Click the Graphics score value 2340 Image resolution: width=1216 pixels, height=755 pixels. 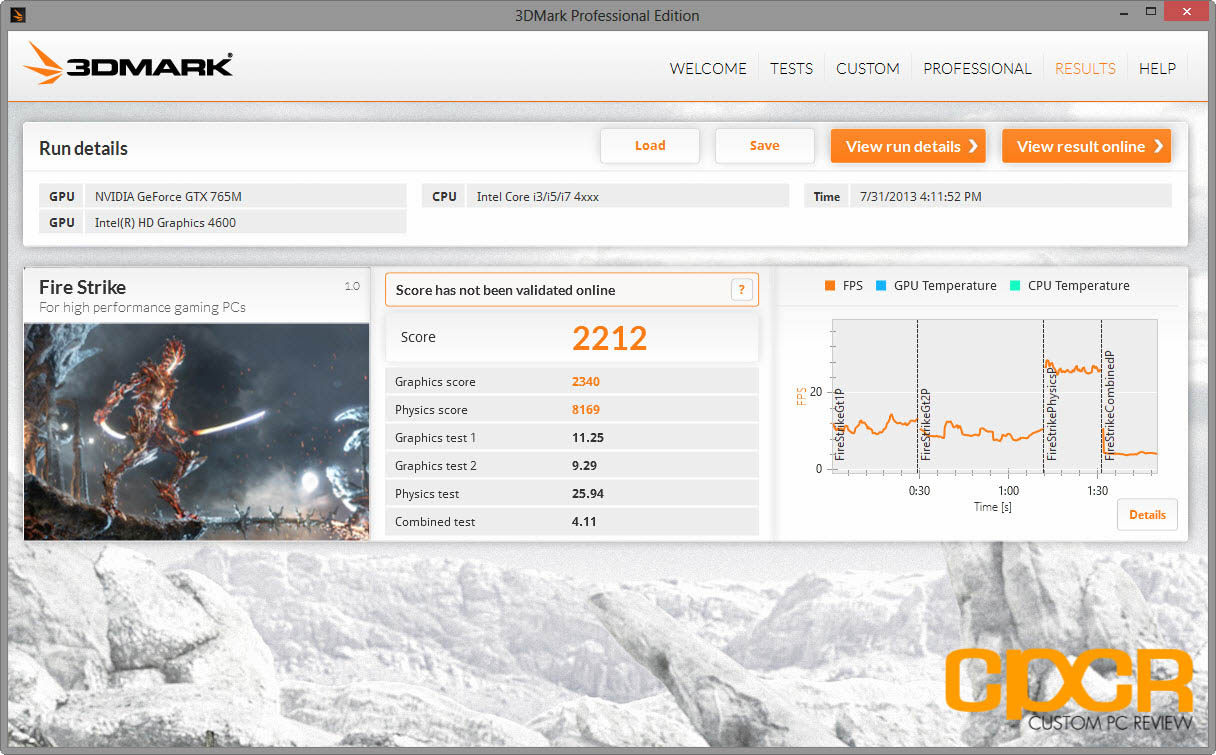[x=586, y=382]
